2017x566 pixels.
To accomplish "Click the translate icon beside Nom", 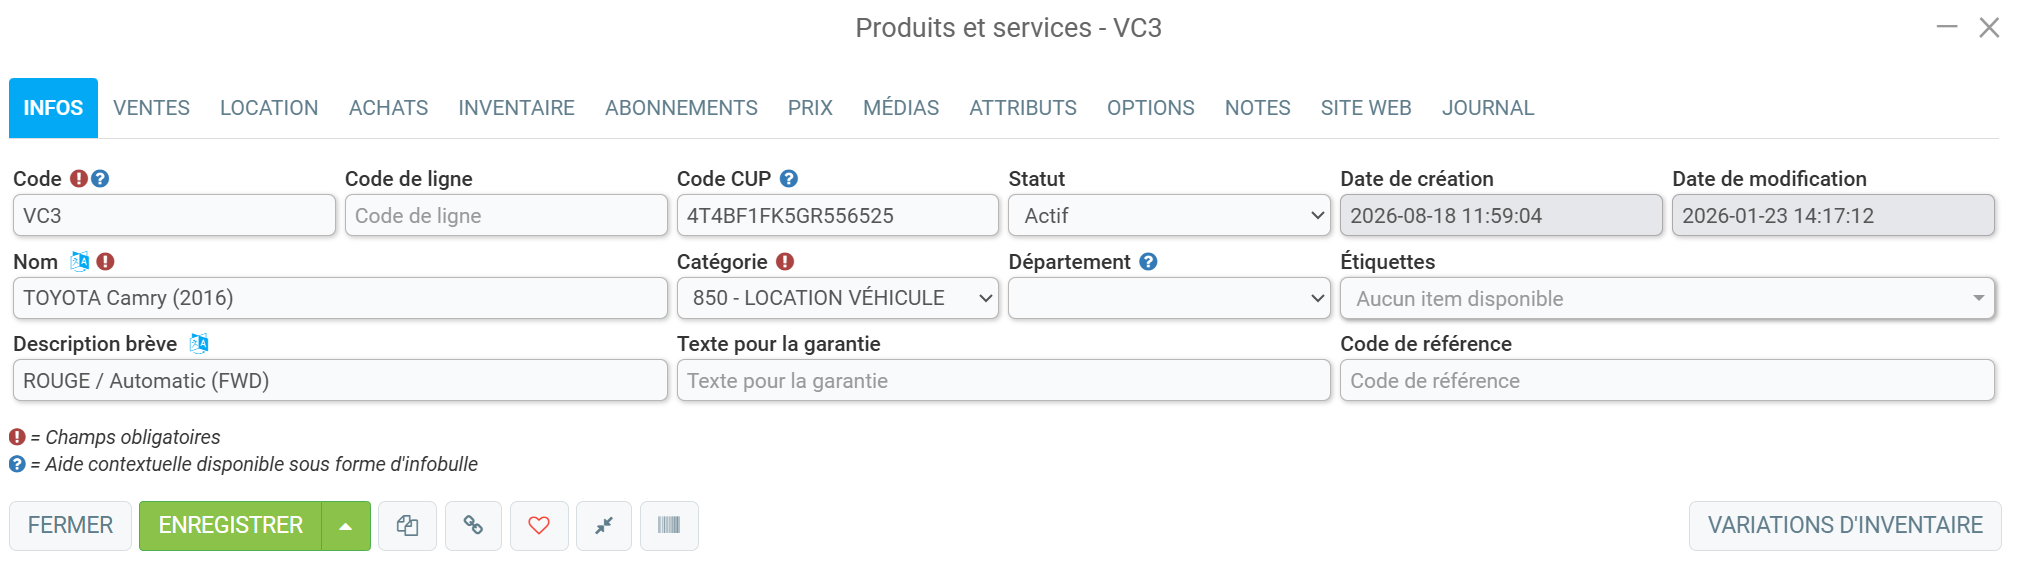I will [x=80, y=261].
